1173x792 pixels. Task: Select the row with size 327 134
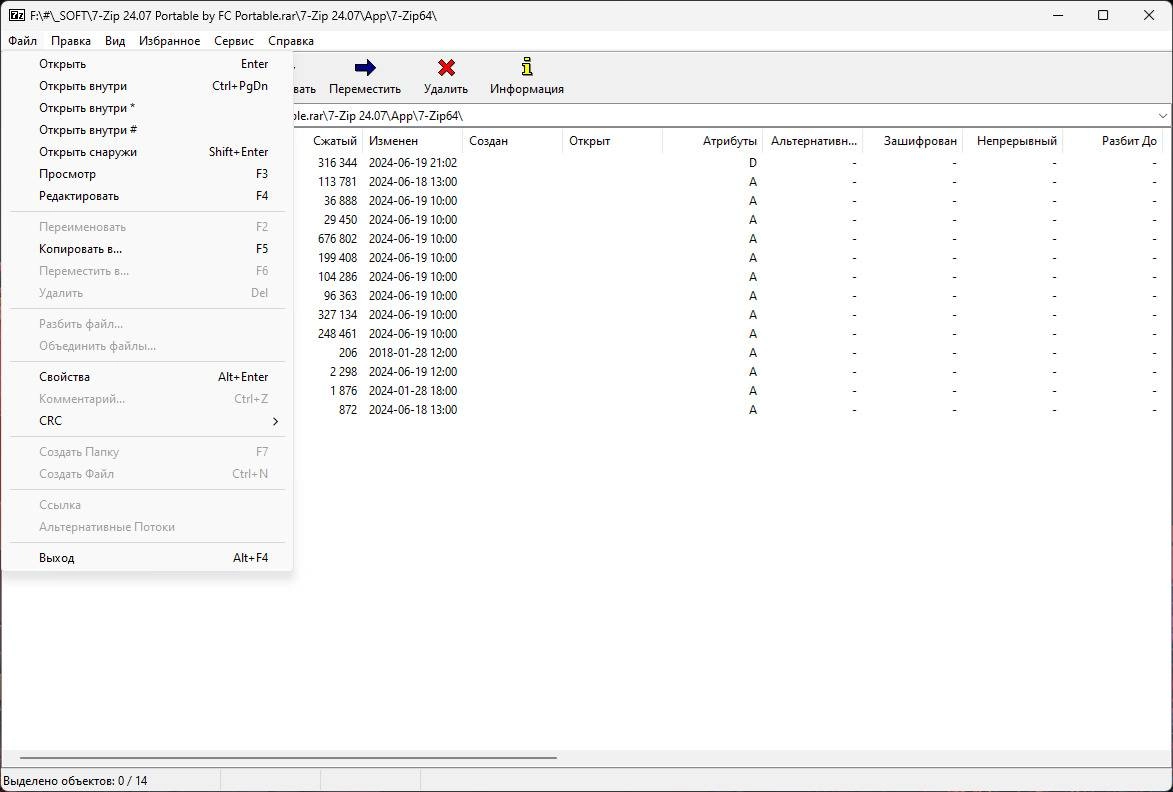[x=728, y=315]
